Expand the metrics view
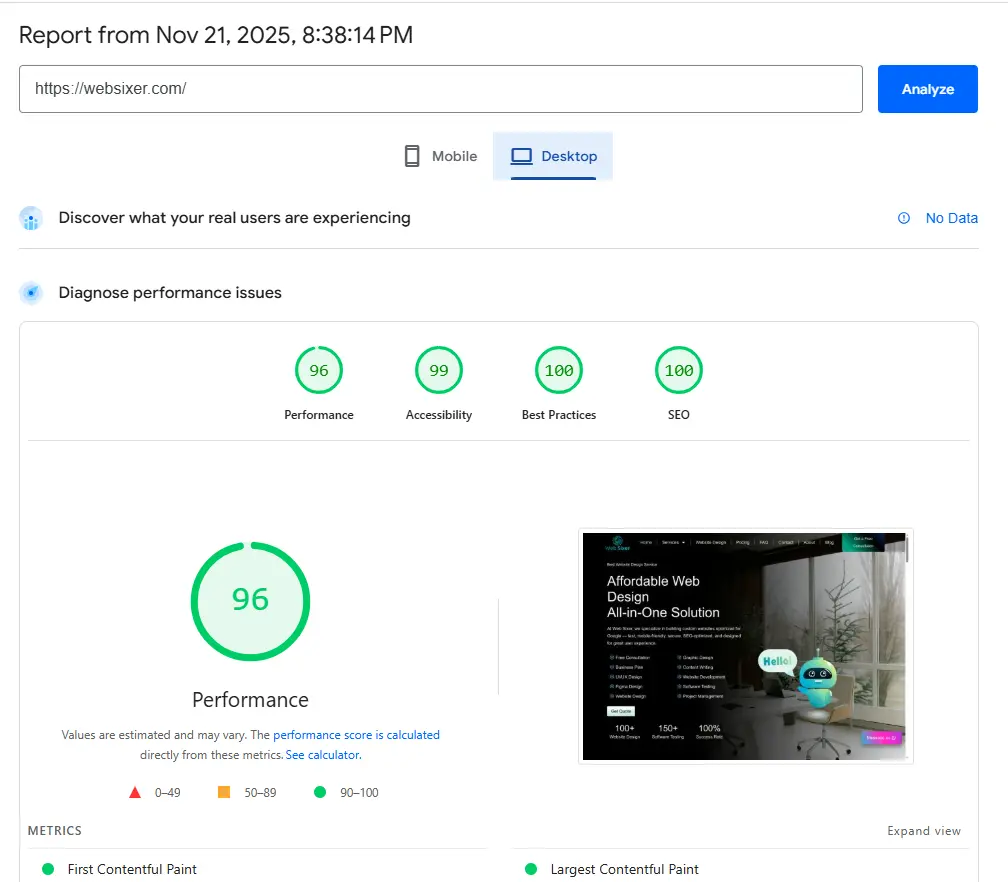The width and height of the screenshot is (1008, 882). (x=923, y=831)
